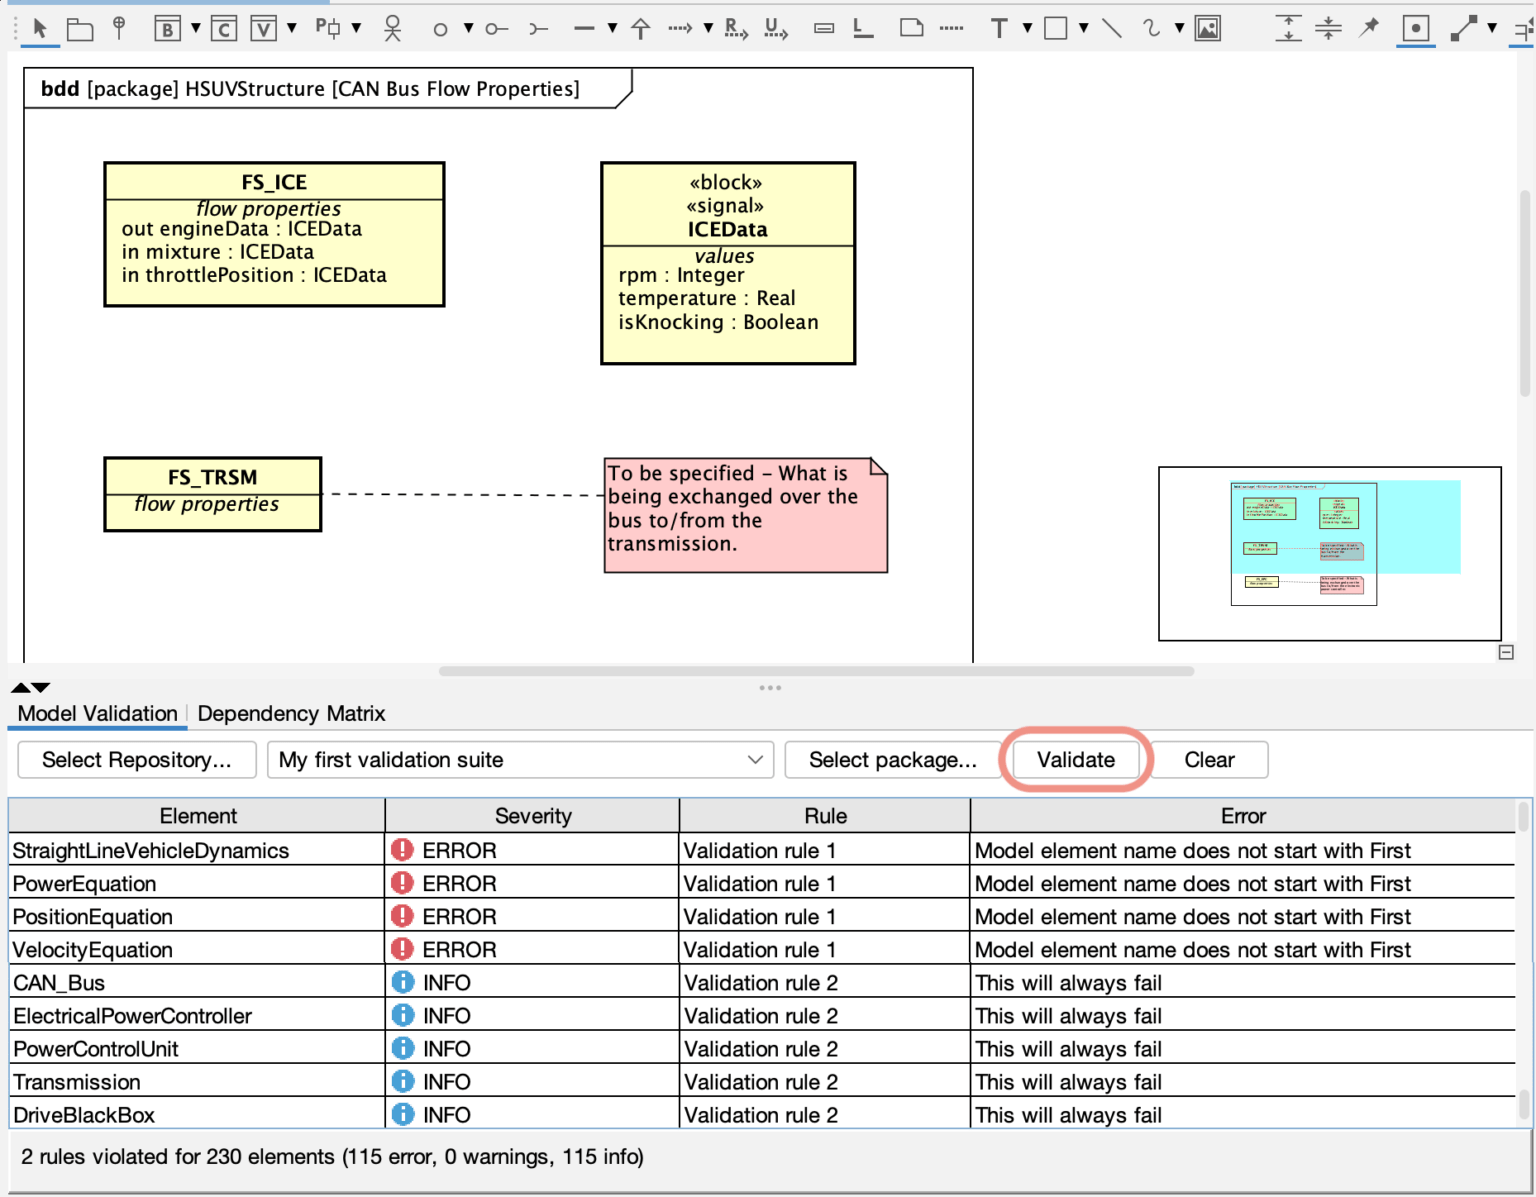Select the Text tool
The width and height of the screenshot is (1536, 1197).
click(1000, 28)
